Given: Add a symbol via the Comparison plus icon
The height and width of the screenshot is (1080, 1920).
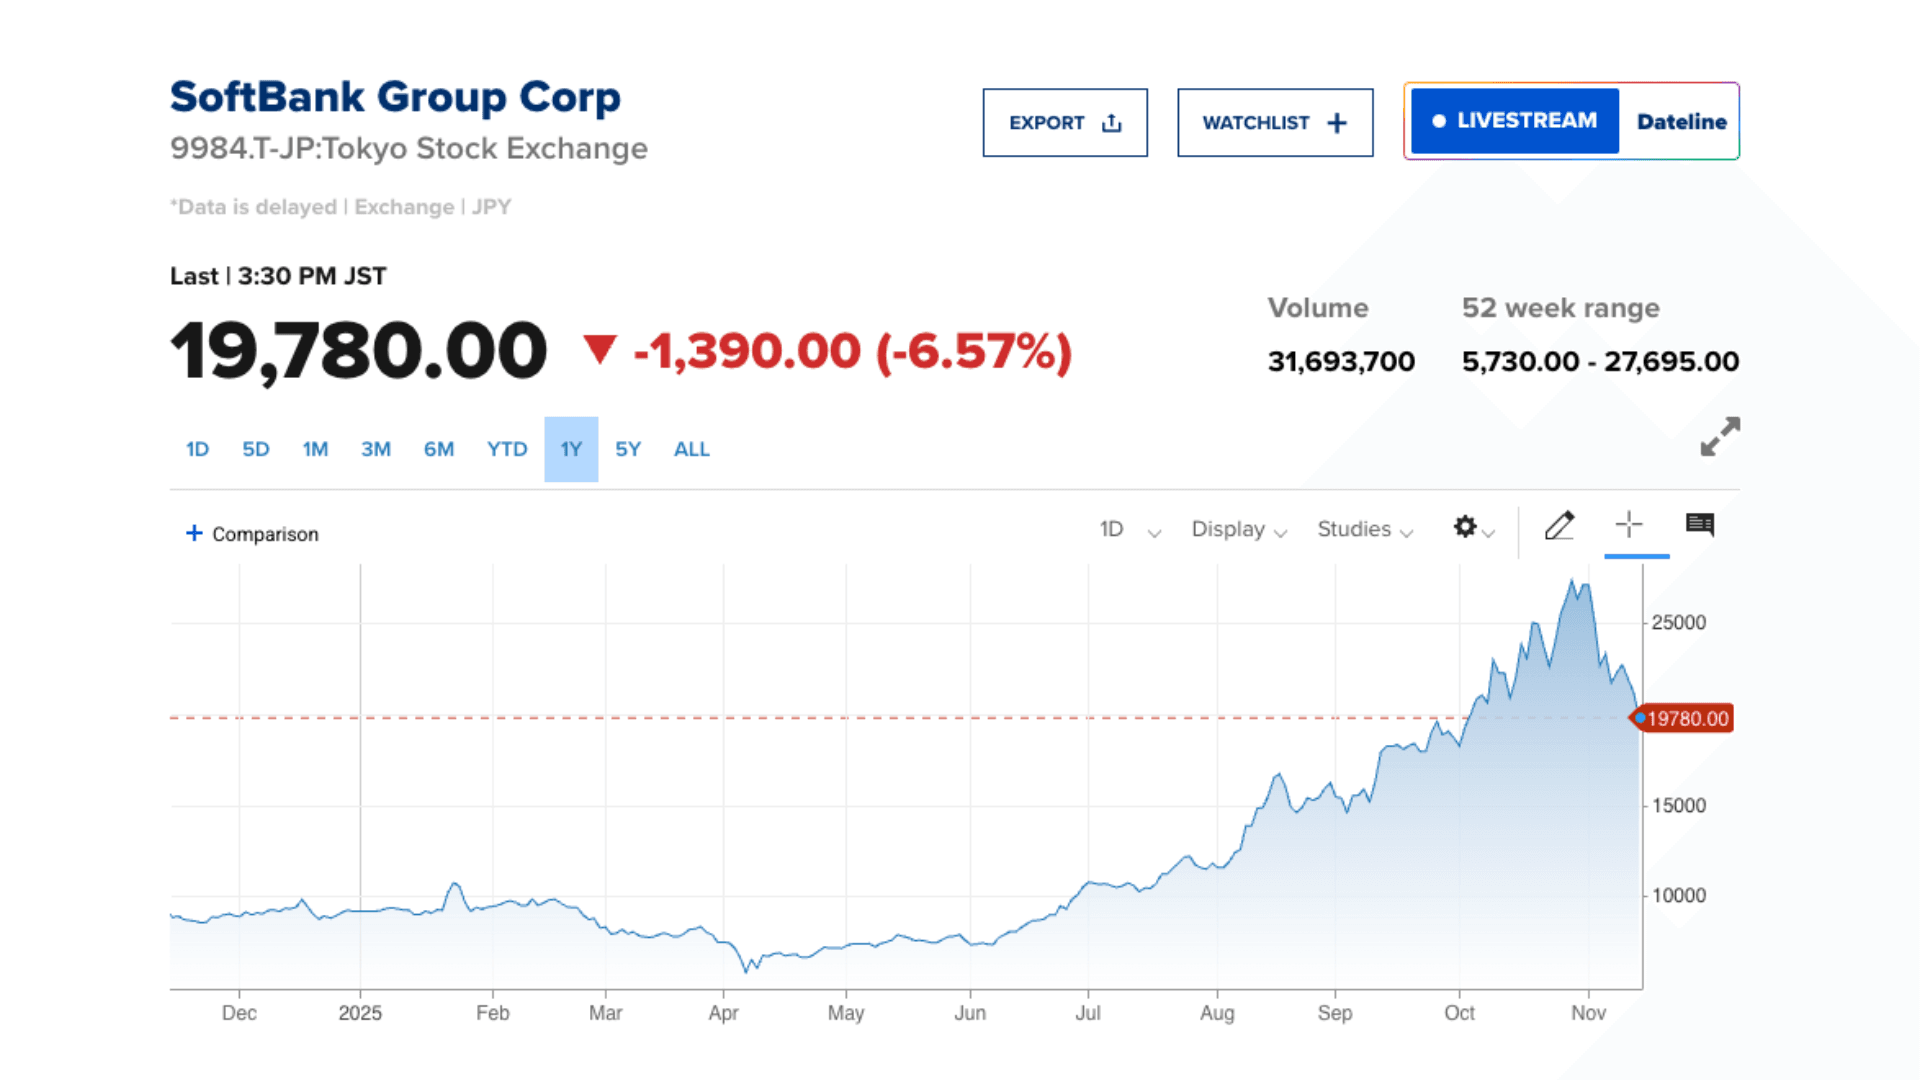Looking at the screenshot, I should [193, 533].
